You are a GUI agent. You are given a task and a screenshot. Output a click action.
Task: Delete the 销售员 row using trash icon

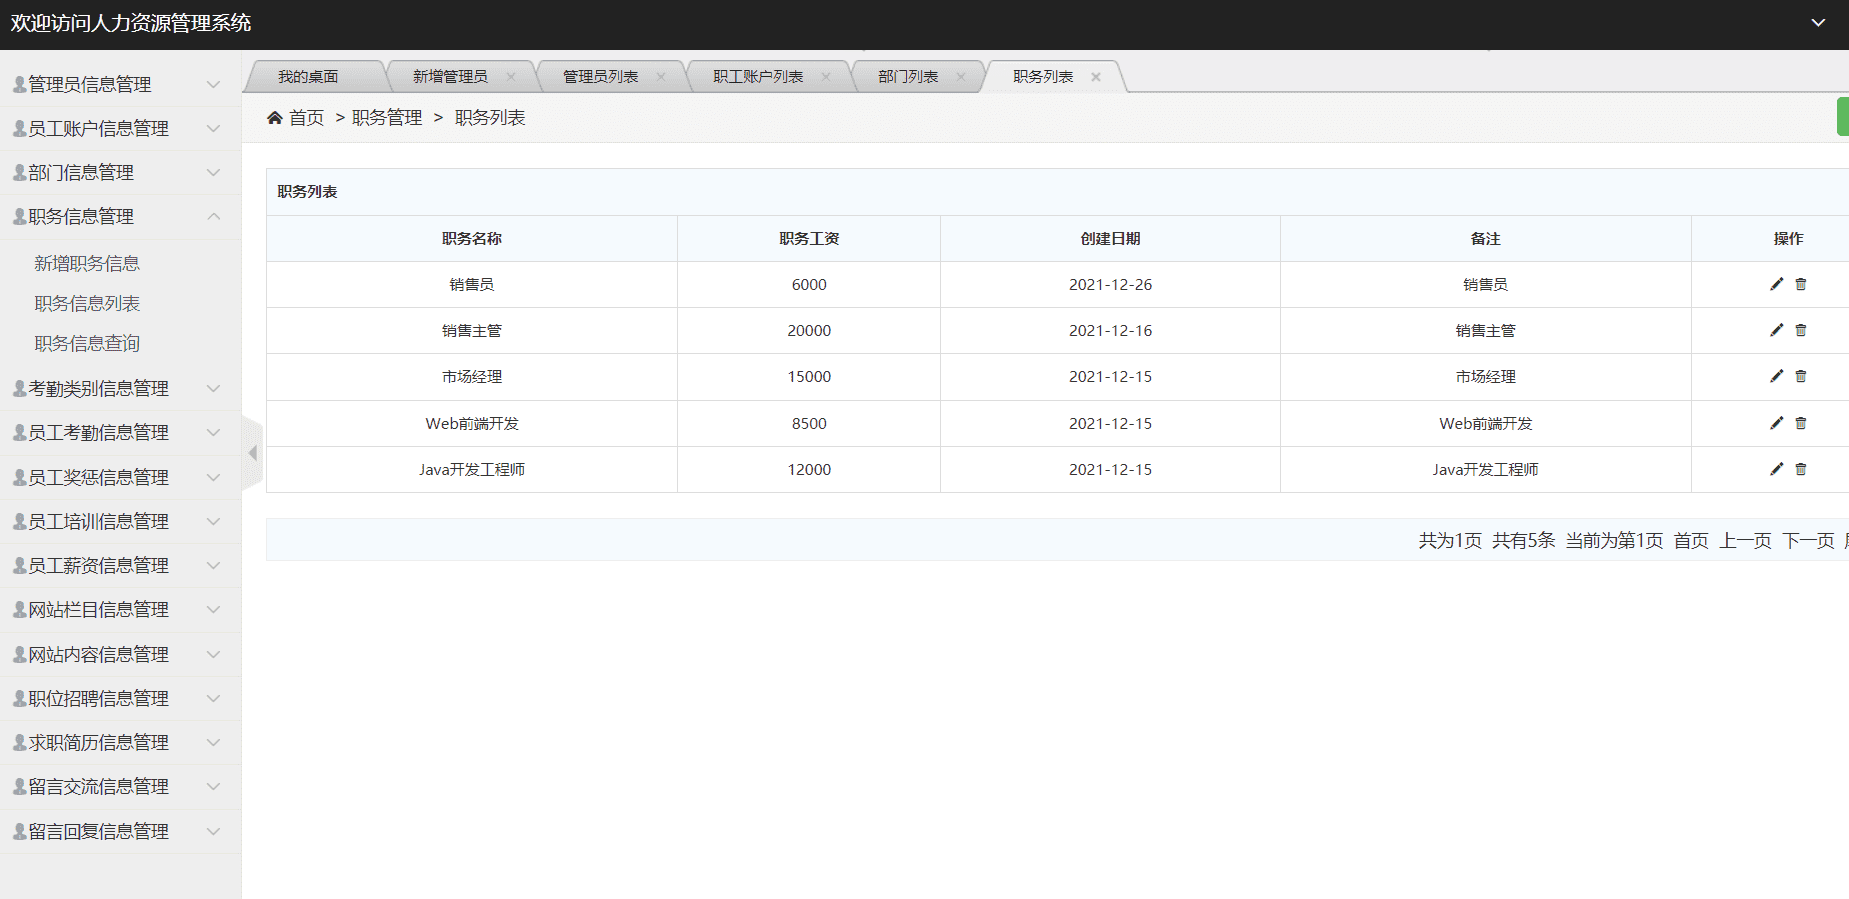(1801, 284)
